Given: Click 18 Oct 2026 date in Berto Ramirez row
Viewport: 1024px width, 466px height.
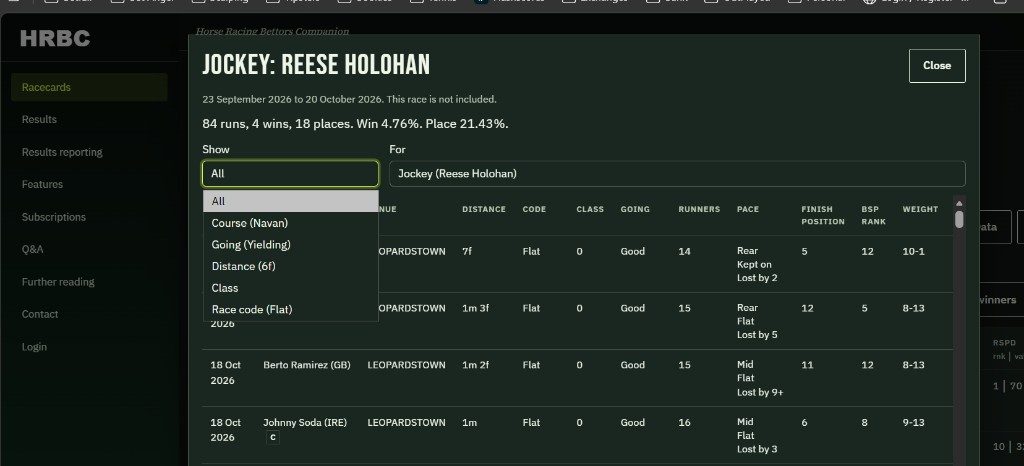Looking at the screenshot, I should click(225, 373).
